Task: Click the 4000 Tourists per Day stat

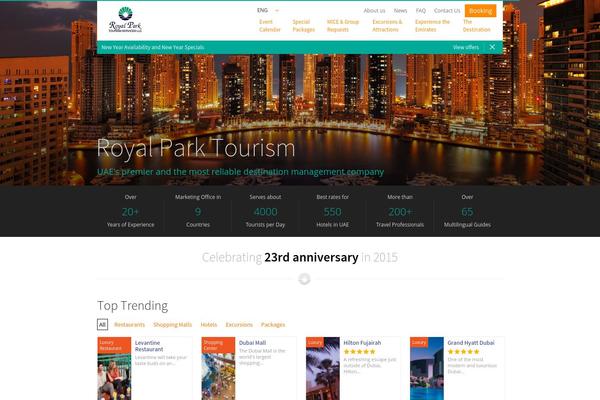Action: point(265,211)
